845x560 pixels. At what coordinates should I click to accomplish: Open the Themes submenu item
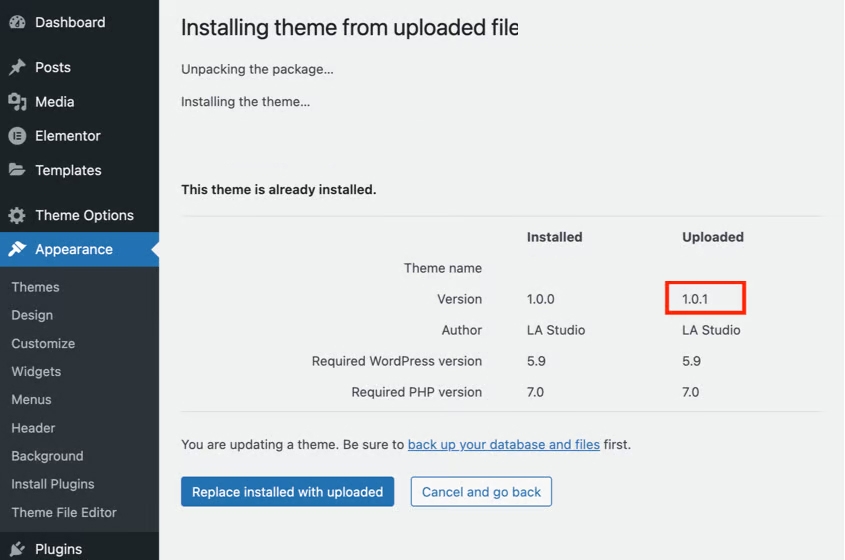point(35,287)
